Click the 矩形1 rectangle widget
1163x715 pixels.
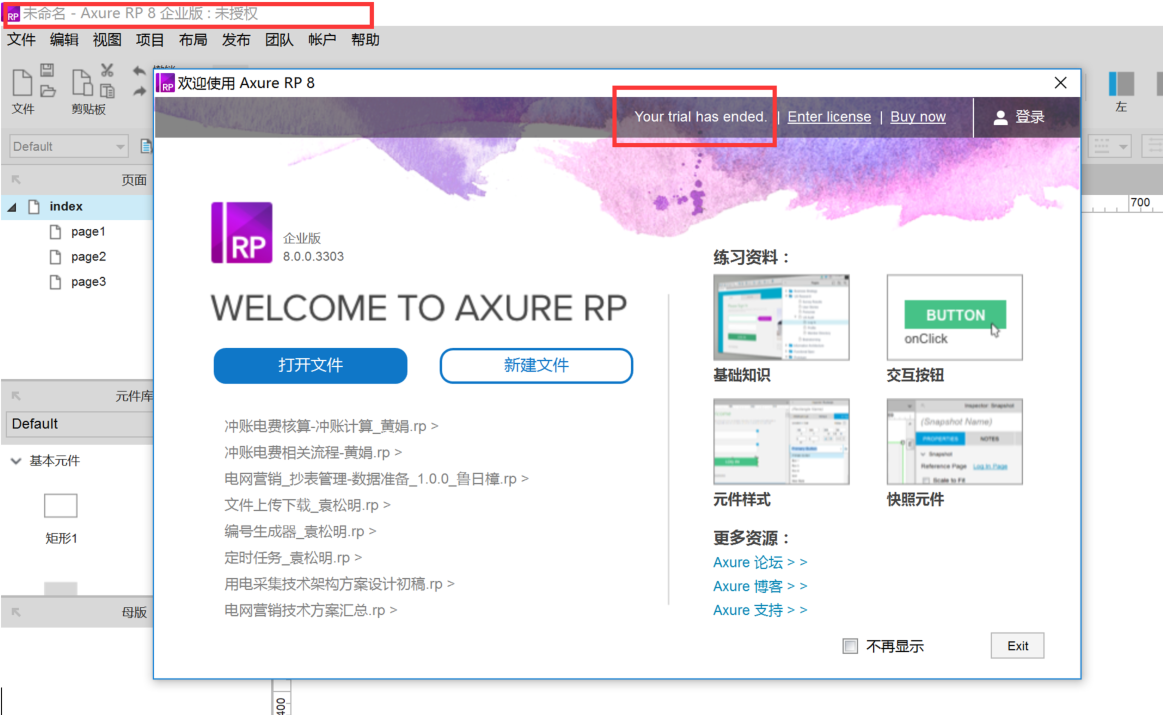click(61, 506)
